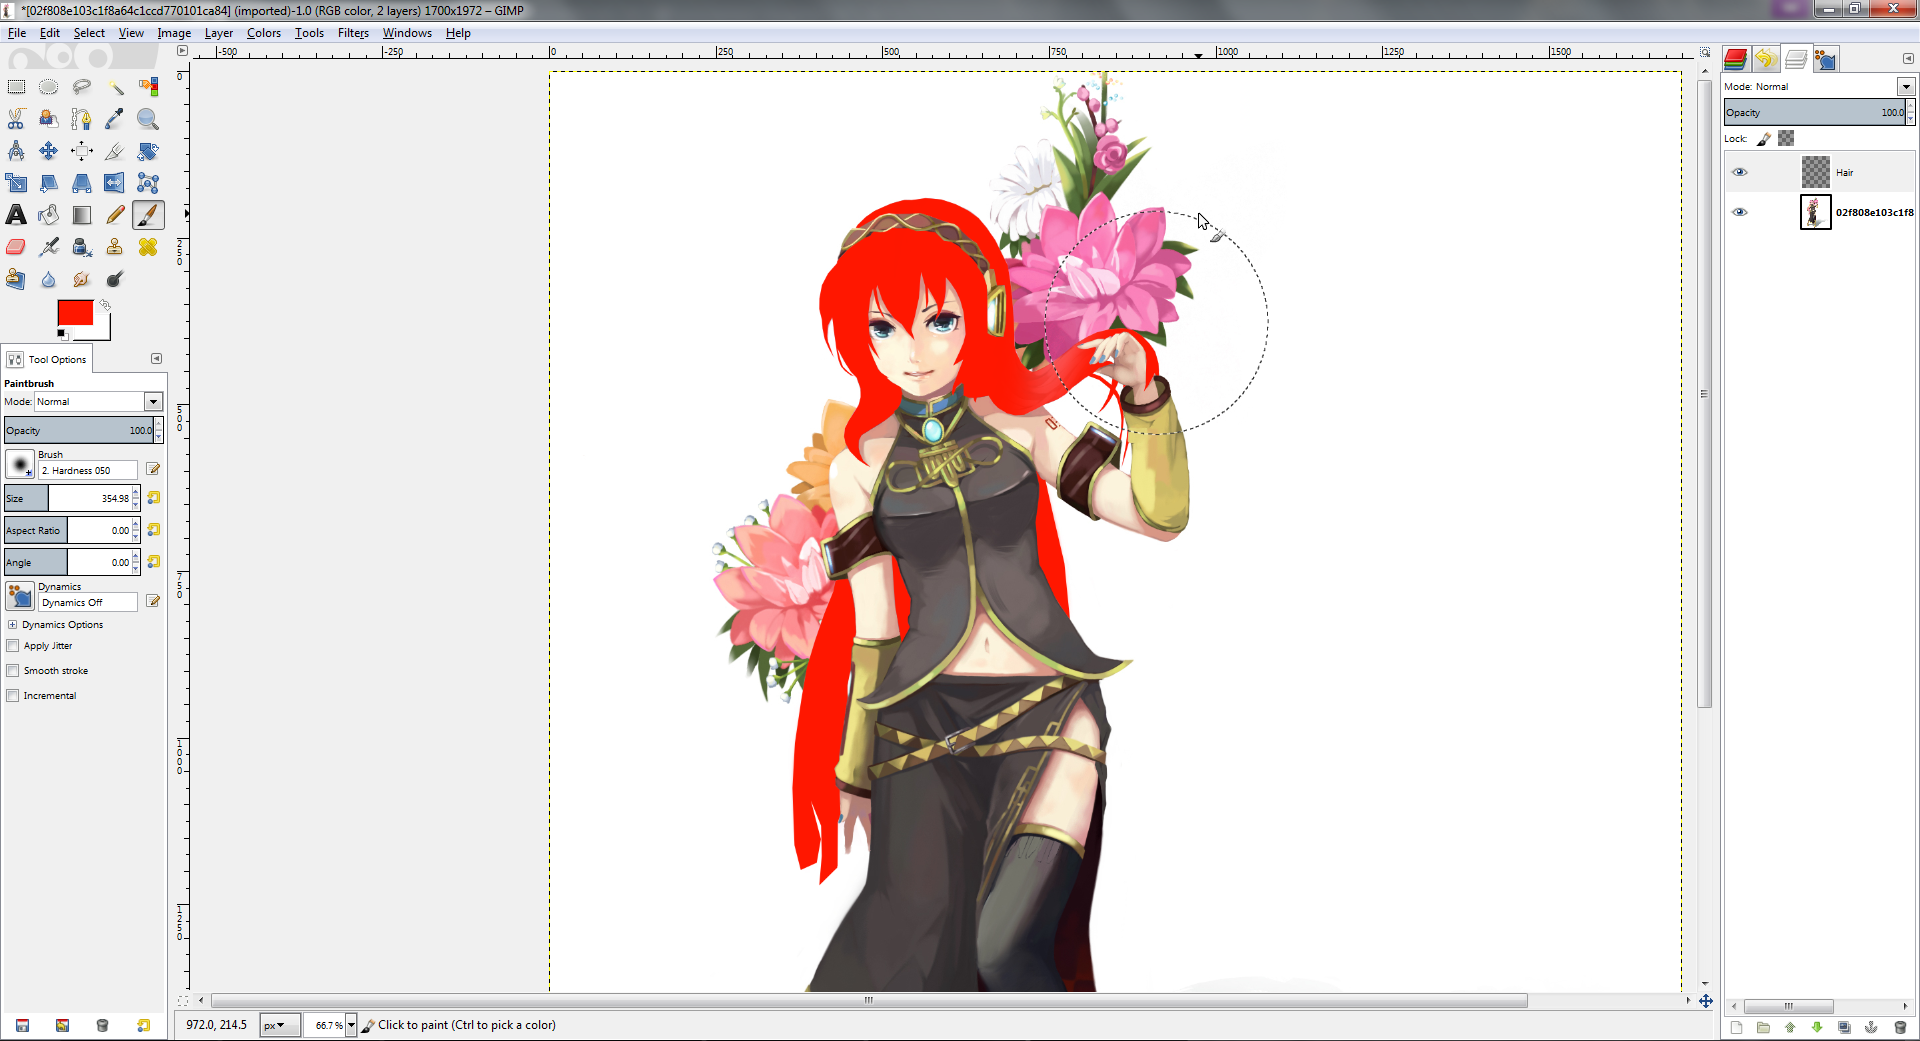Choose the Perspective tool
The image size is (1920, 1041).
pyautogui.click(x=82, y=183)
